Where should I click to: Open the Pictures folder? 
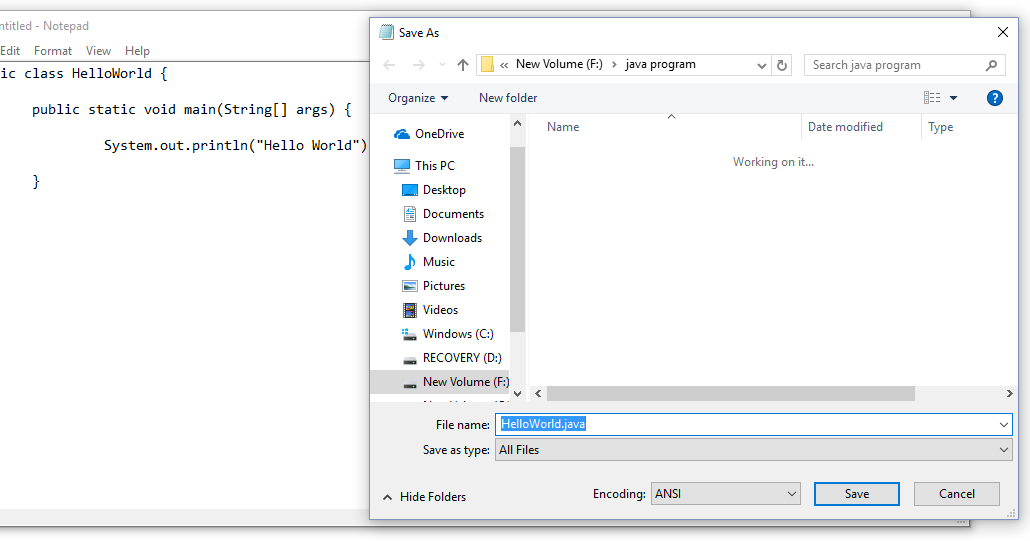(x=443, y=286)
